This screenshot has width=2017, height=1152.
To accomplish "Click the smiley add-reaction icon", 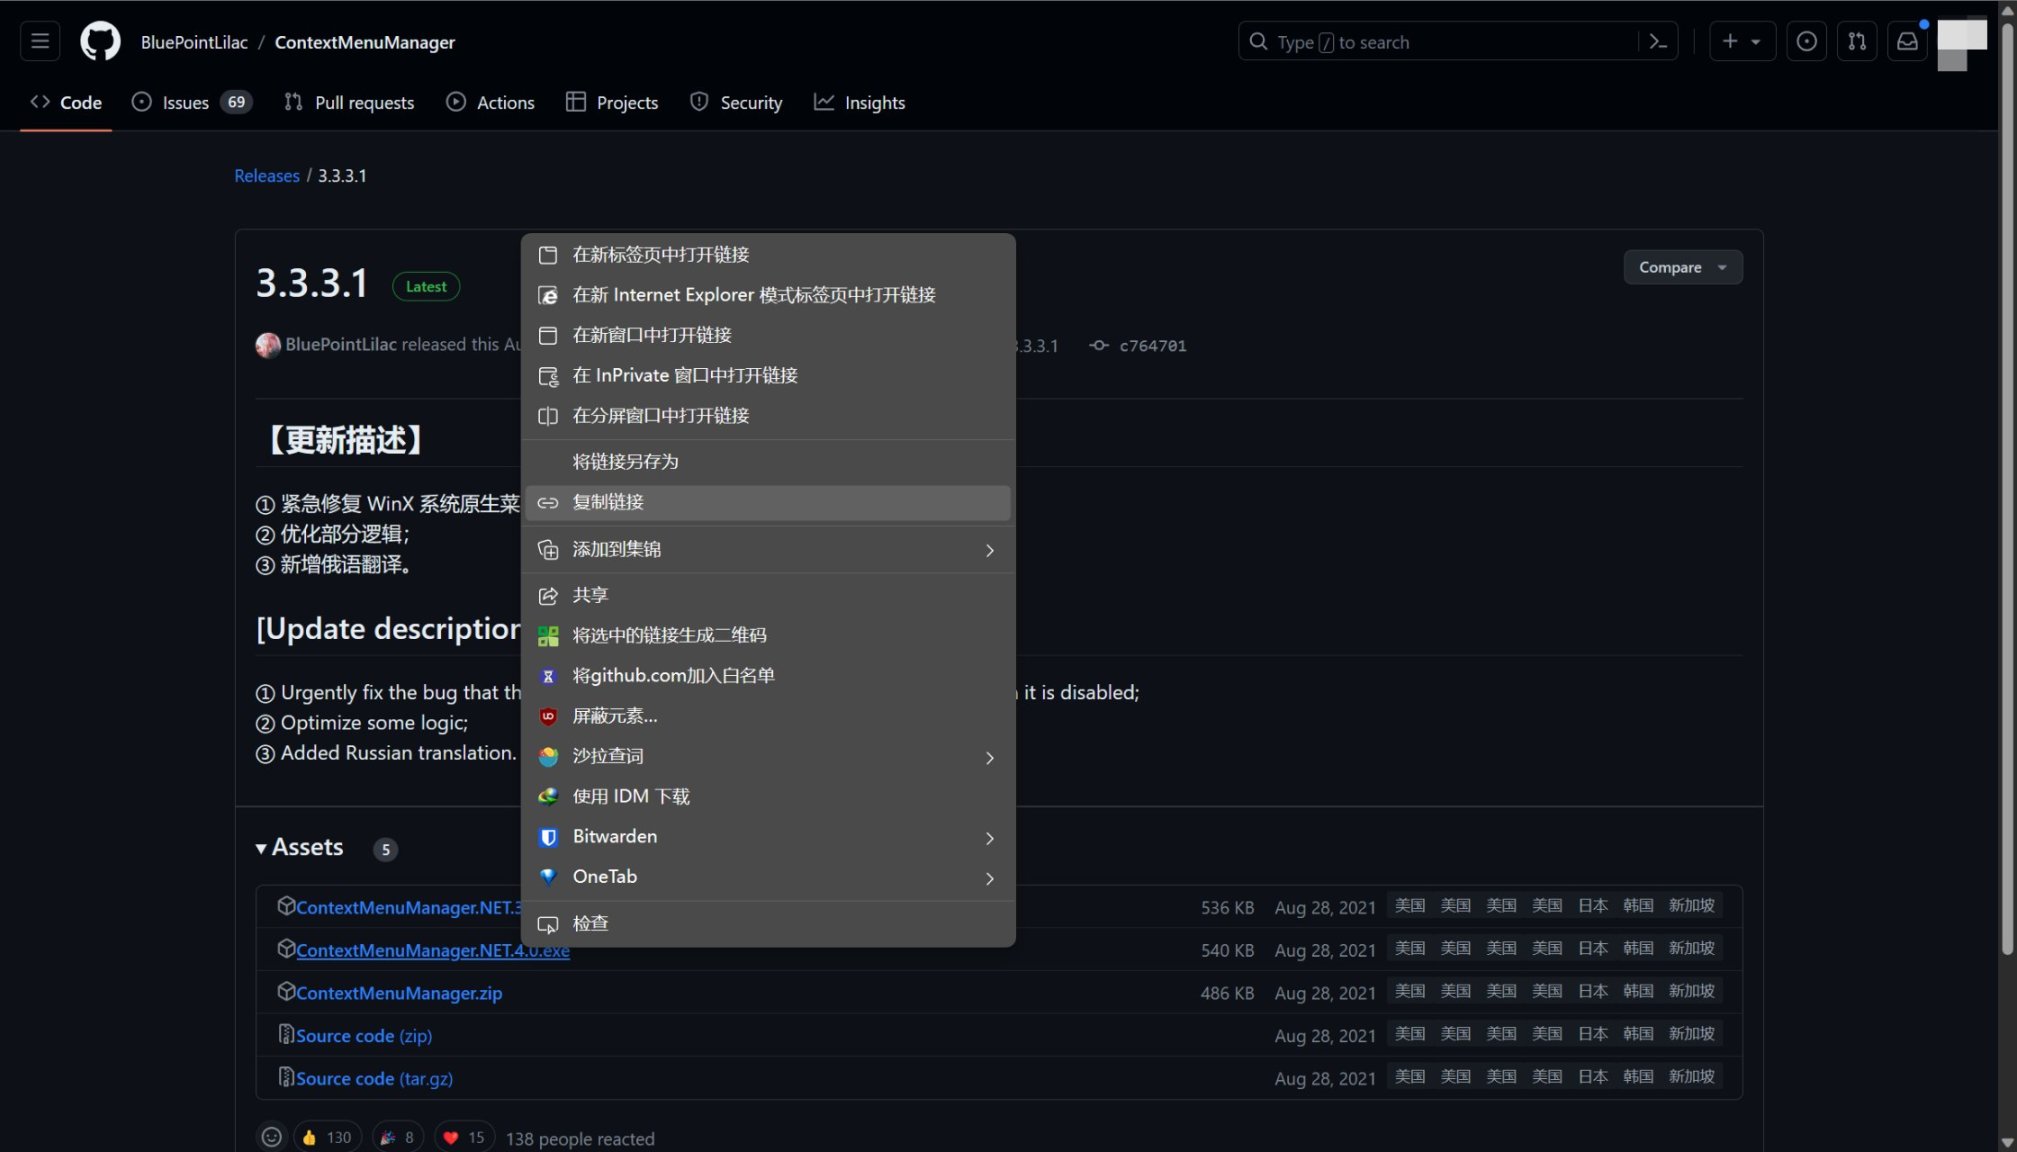I will tap(271, 1137).
